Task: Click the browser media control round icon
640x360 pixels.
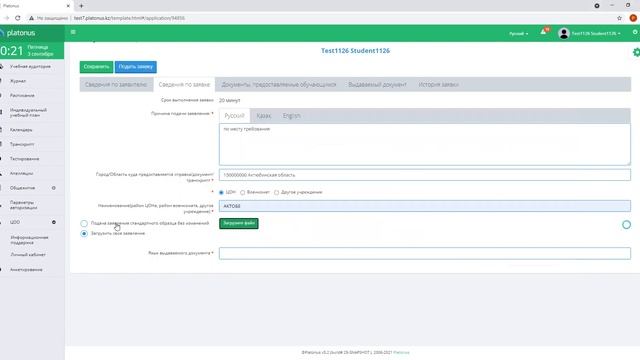Action: [597, 6]
